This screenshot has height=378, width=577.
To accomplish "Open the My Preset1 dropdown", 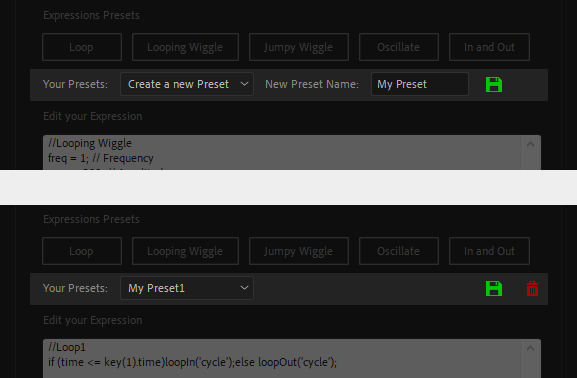I will 187,288.
